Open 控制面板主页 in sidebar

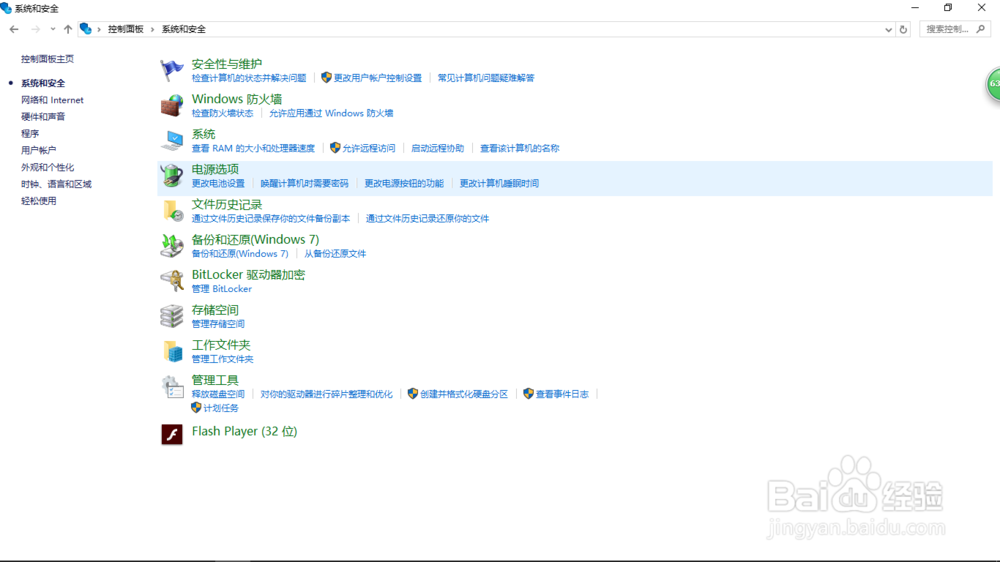click(47, 59)
